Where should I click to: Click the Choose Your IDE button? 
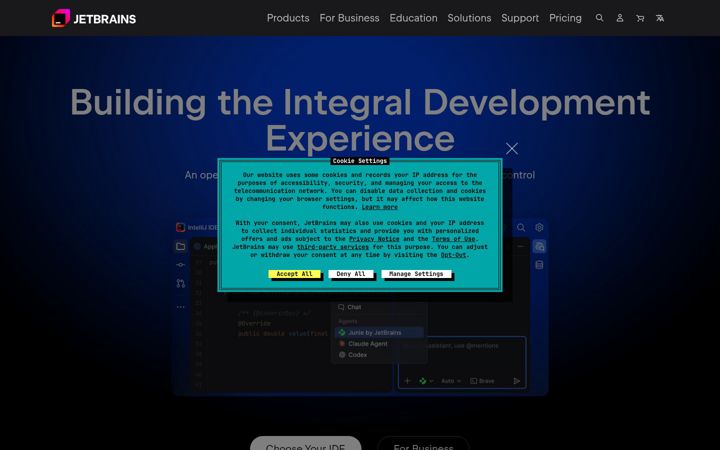pos(306,444)
